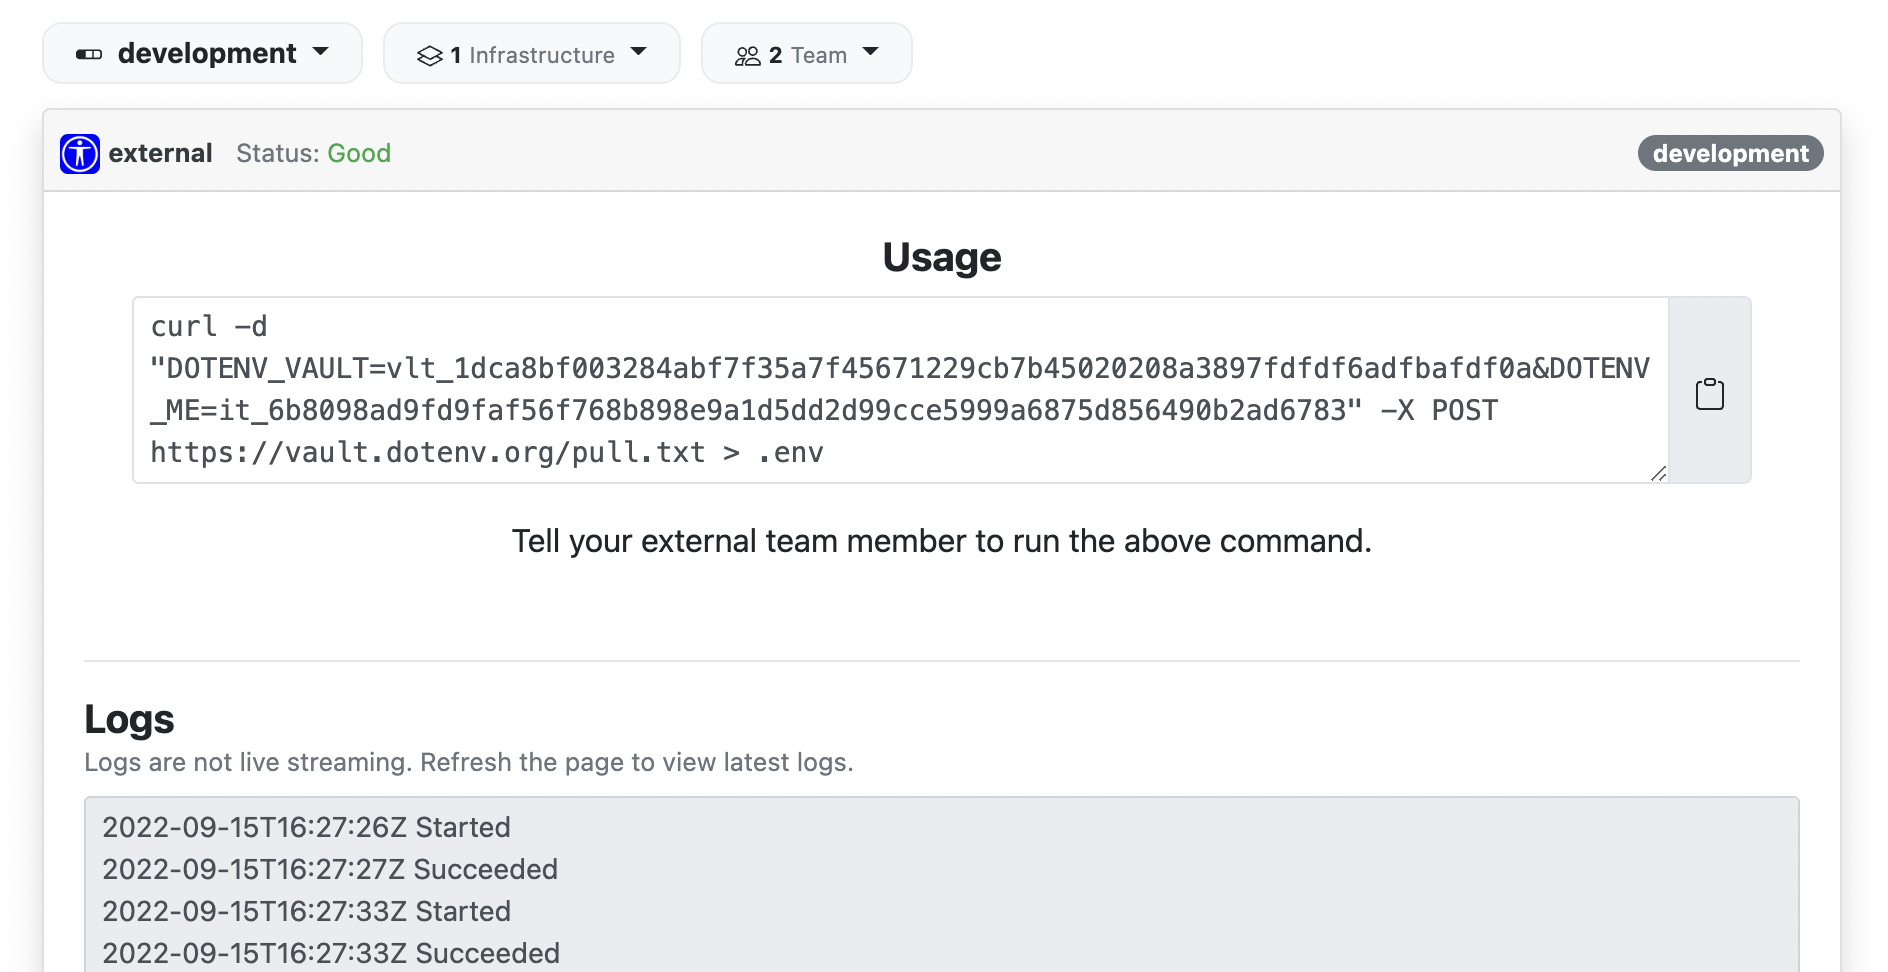Open the development environment dropdown
Image resolution: width=1888 pixels, height=972 pixels.
(202, 53)
